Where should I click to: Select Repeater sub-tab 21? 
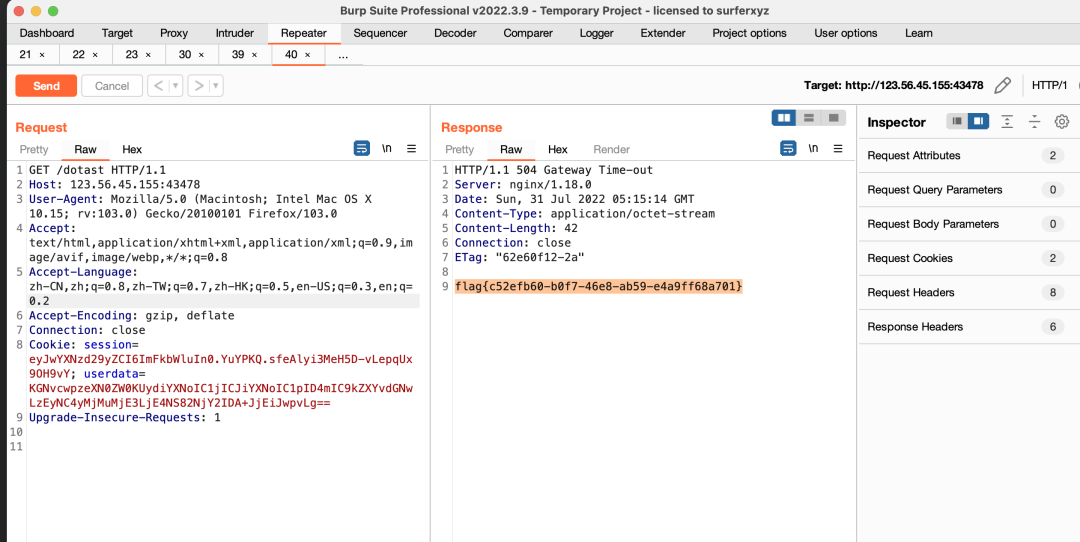click(x=25, y=54)
